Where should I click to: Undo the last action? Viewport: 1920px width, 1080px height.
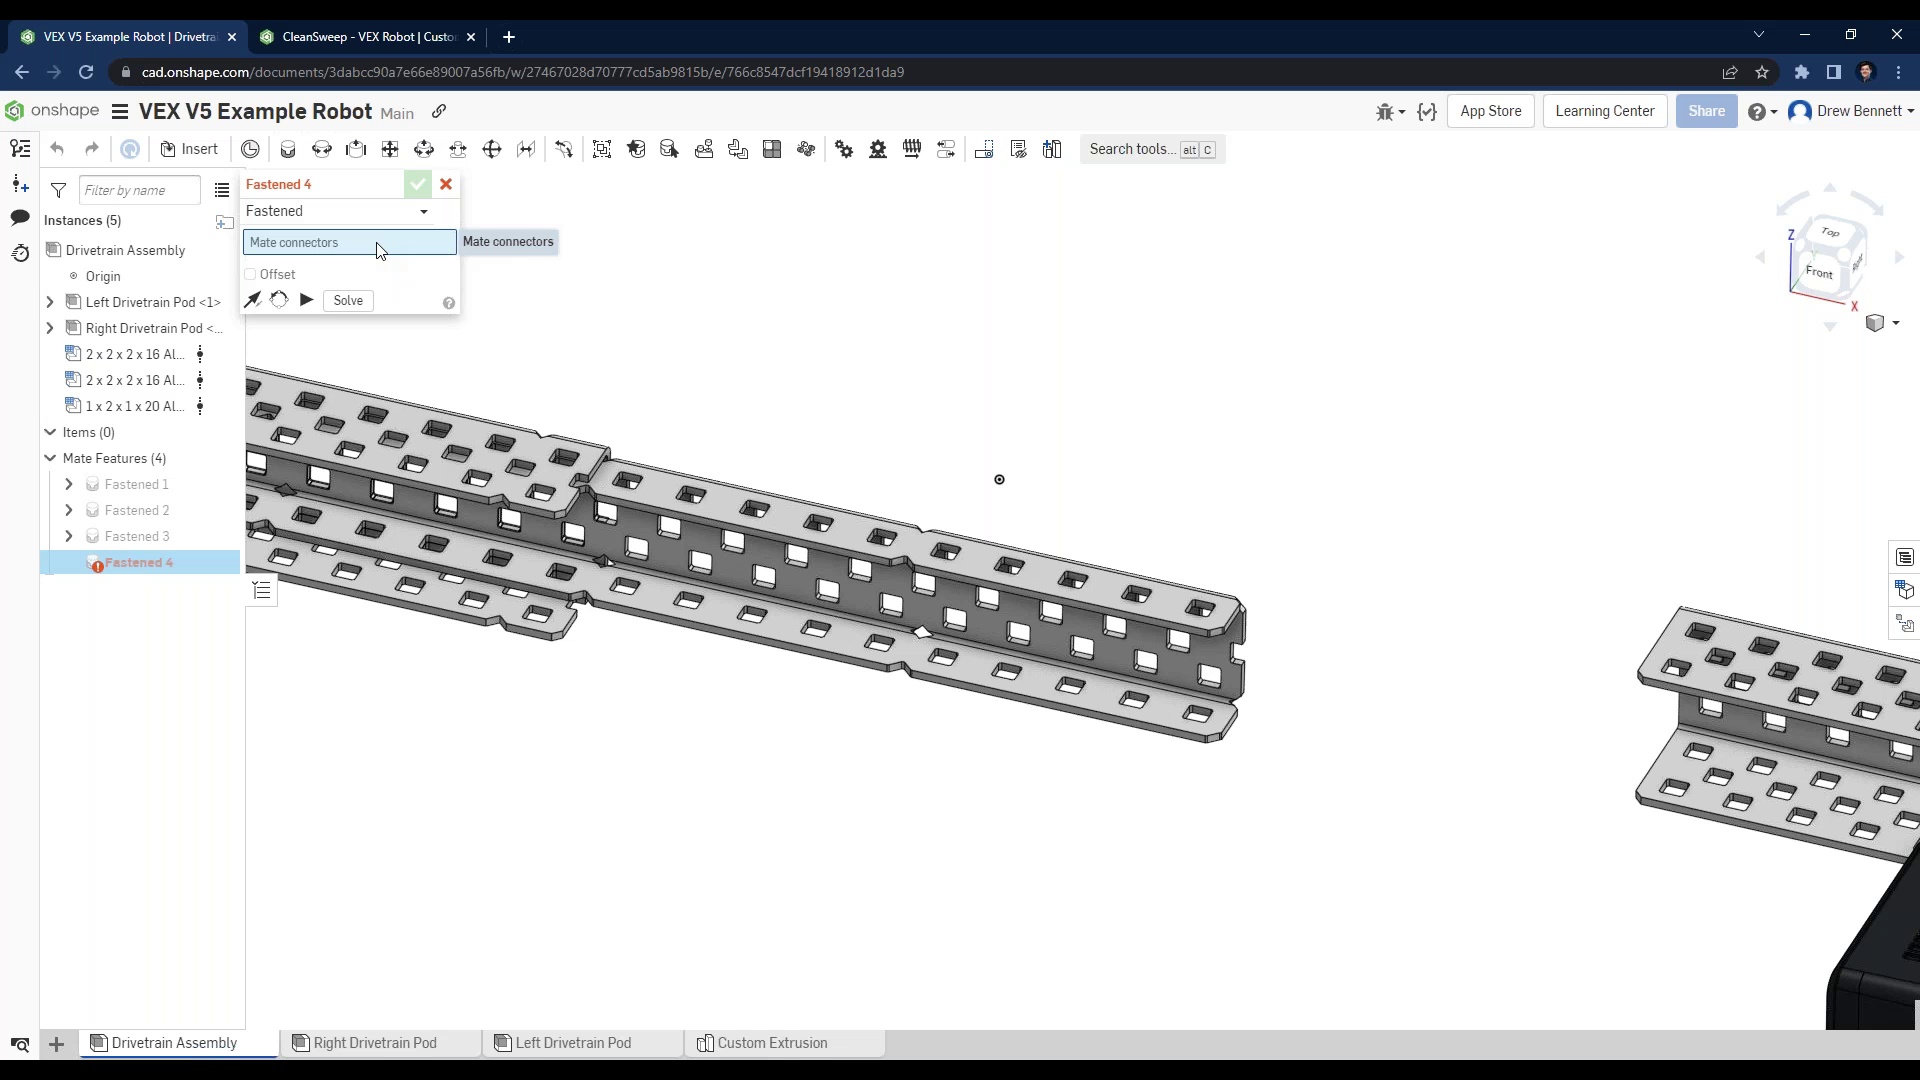point(57,149)
